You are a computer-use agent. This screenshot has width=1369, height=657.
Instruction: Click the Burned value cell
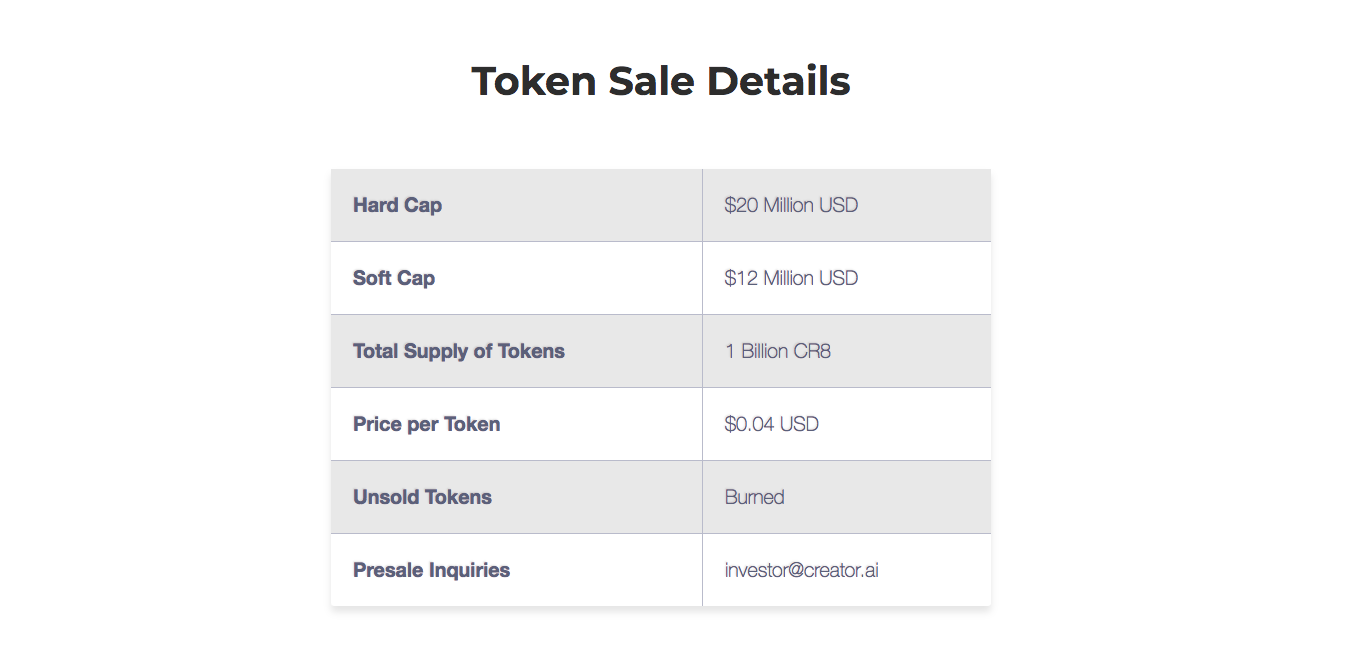click(846, 497)
